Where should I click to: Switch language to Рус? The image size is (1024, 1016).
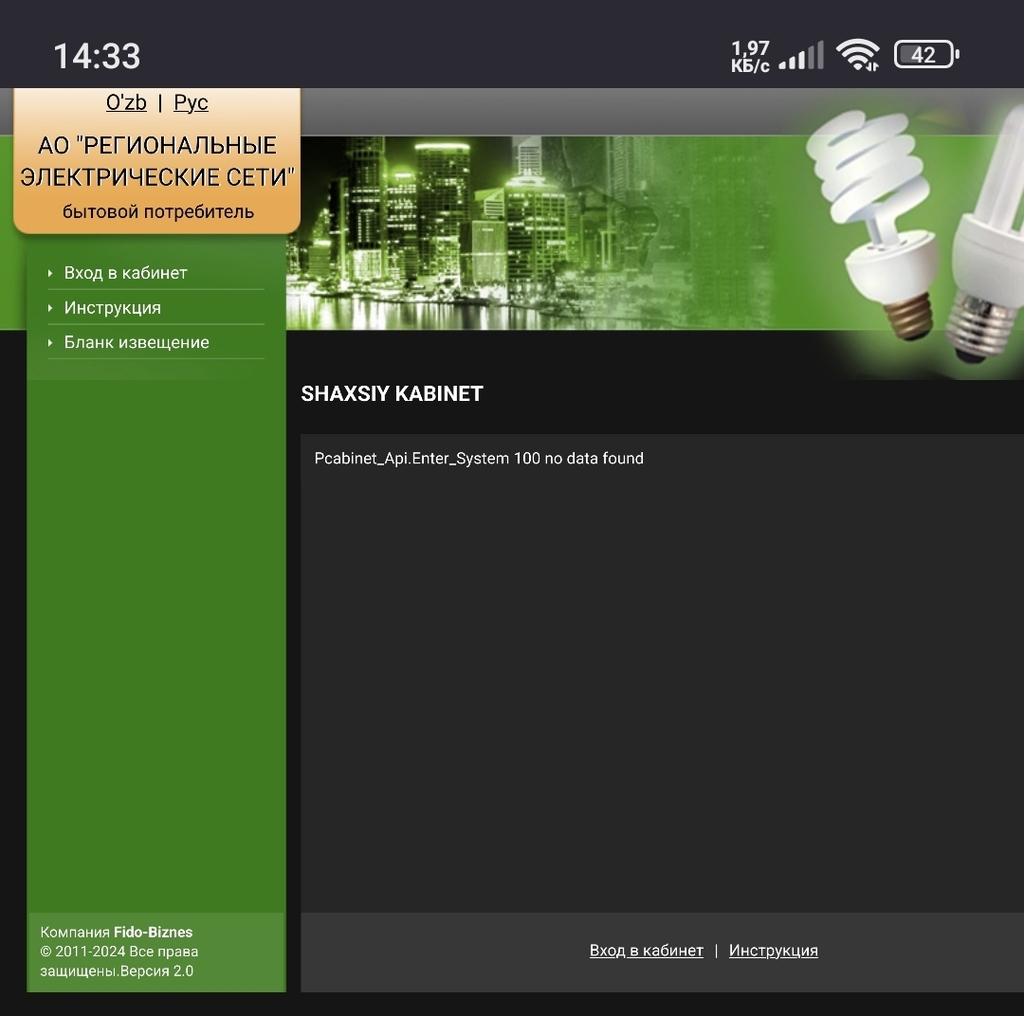[x=190, y=103]
